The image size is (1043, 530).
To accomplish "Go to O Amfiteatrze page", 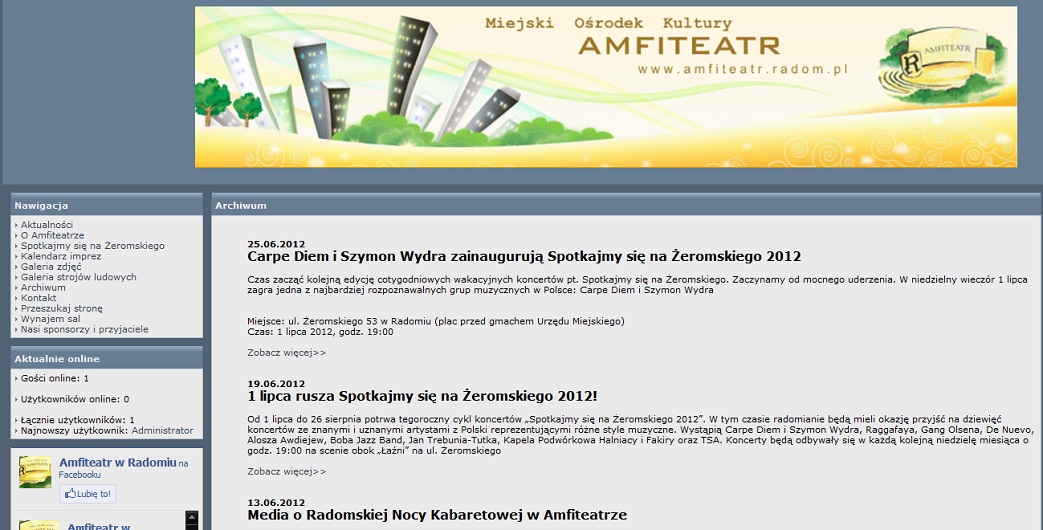I will (54, 236).
